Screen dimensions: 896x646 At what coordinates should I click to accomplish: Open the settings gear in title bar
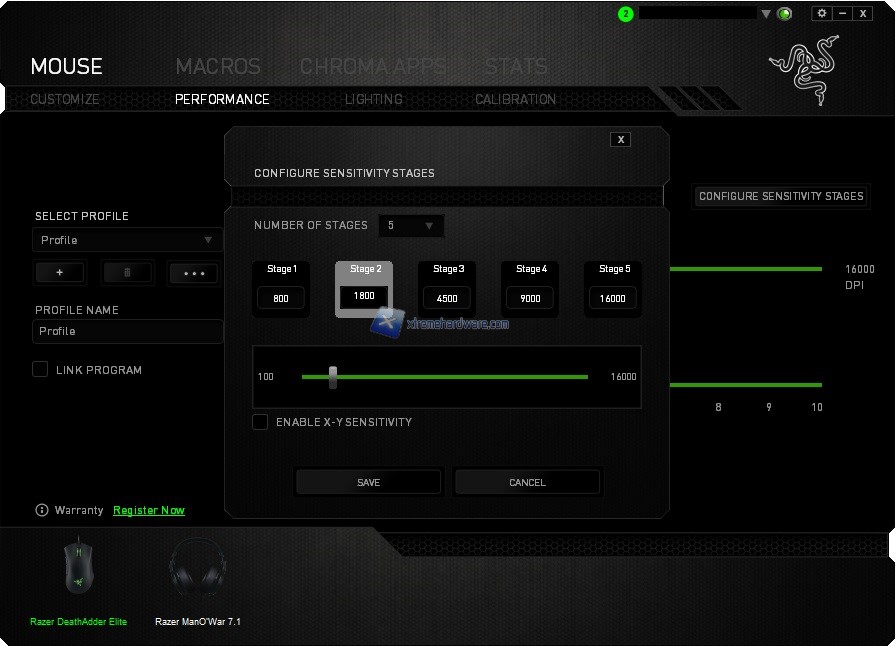click(822, 13)
